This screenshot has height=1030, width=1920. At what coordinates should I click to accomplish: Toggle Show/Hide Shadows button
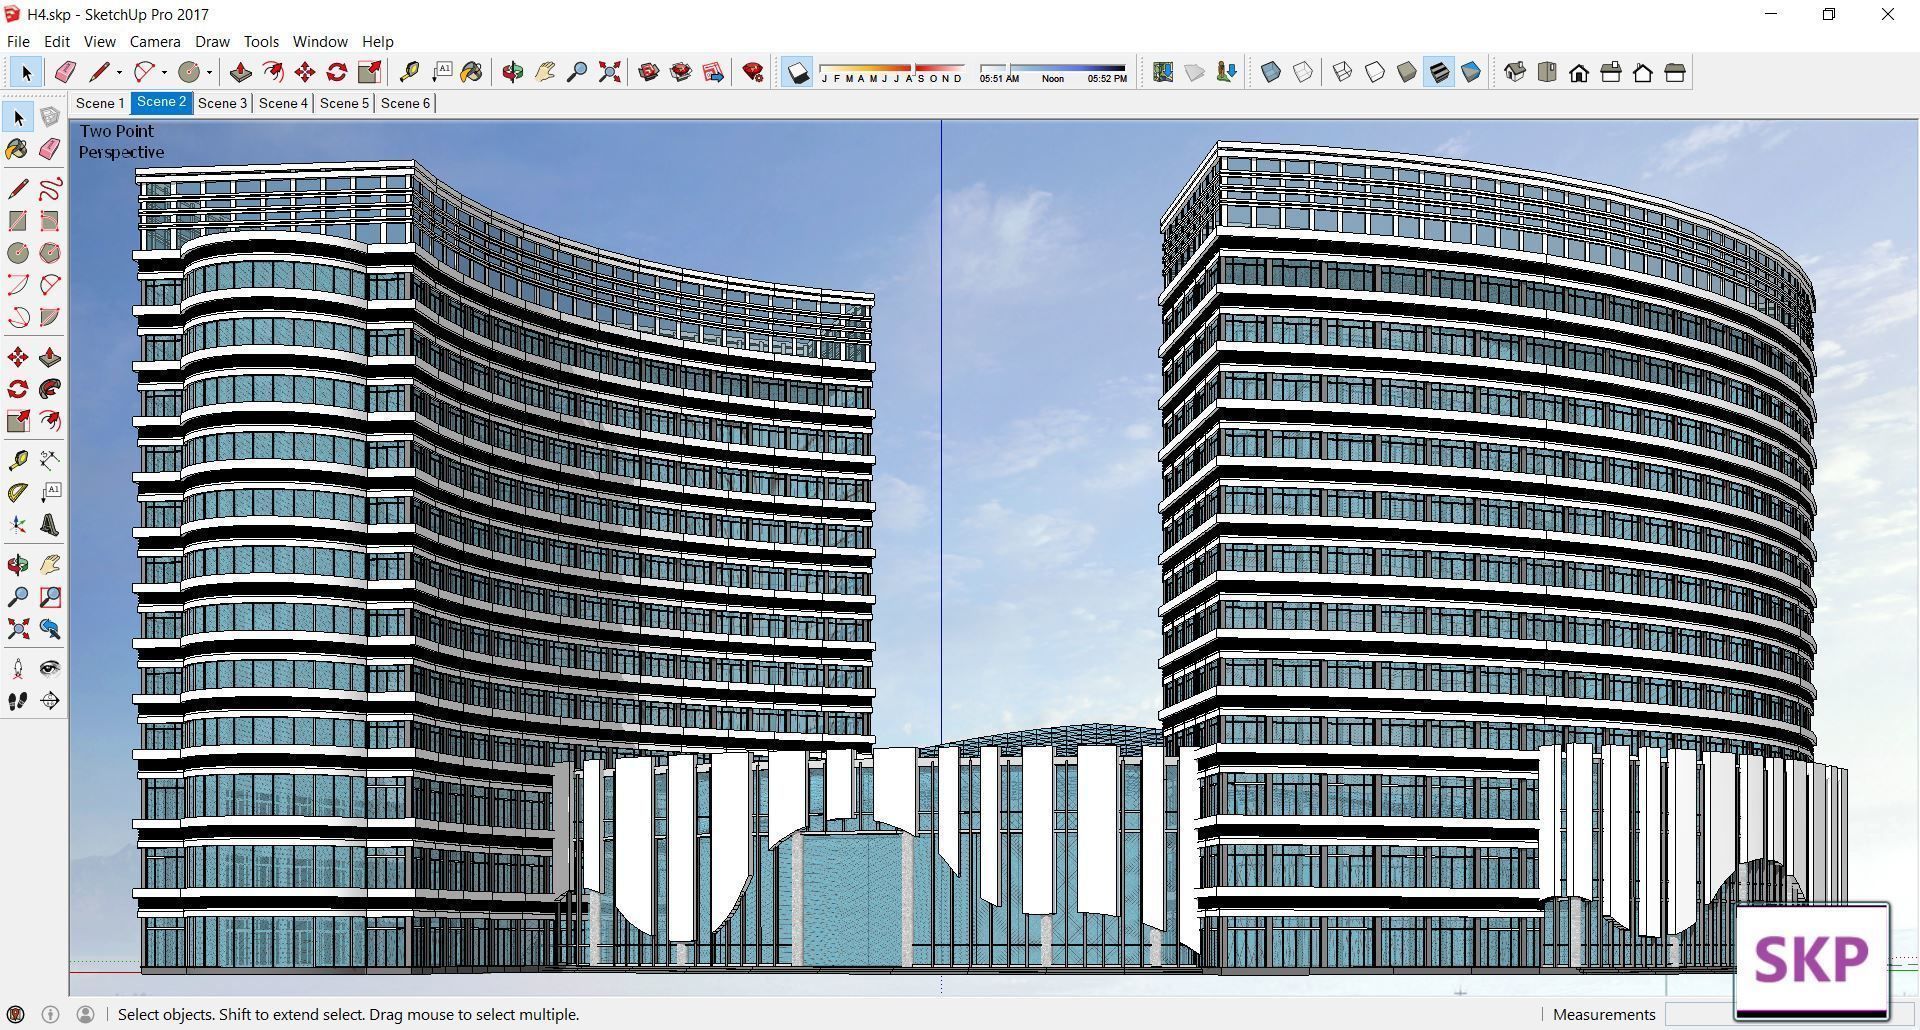tap(797, 72)
